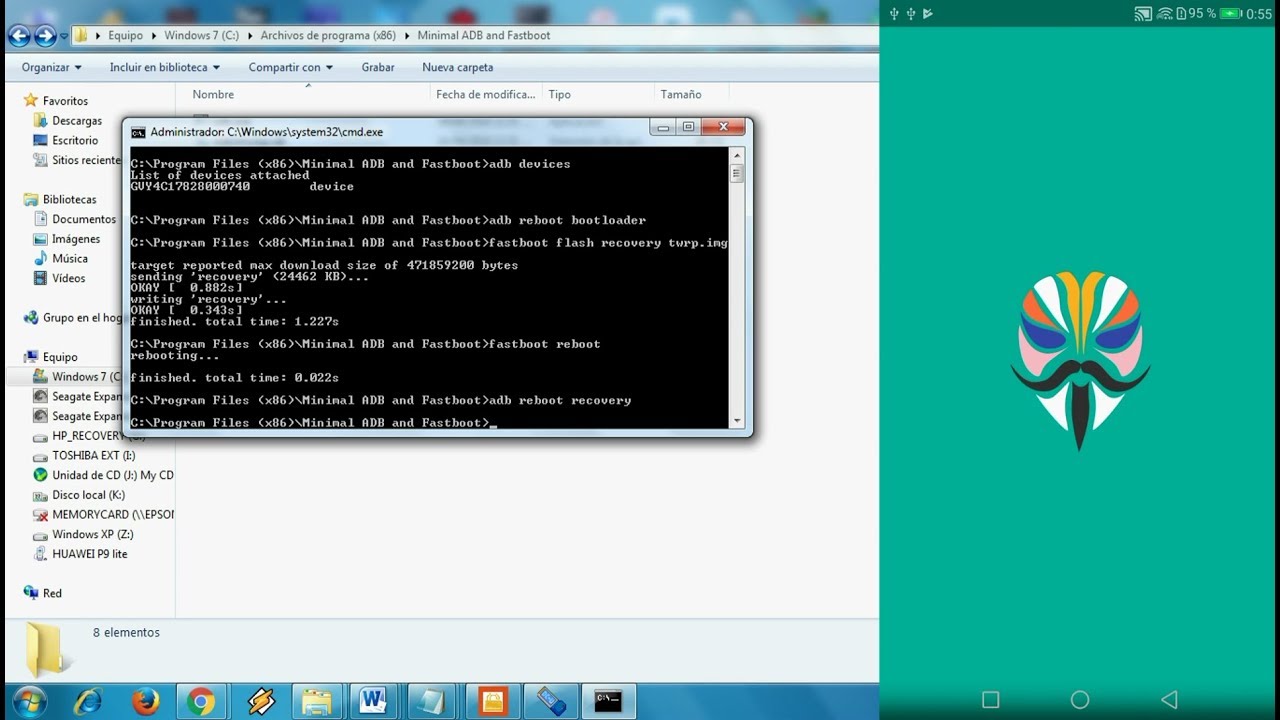Expand breadcrumb arrow after Windows 7 (C:)
1280x720 pixels.
[x=250, y=36]
